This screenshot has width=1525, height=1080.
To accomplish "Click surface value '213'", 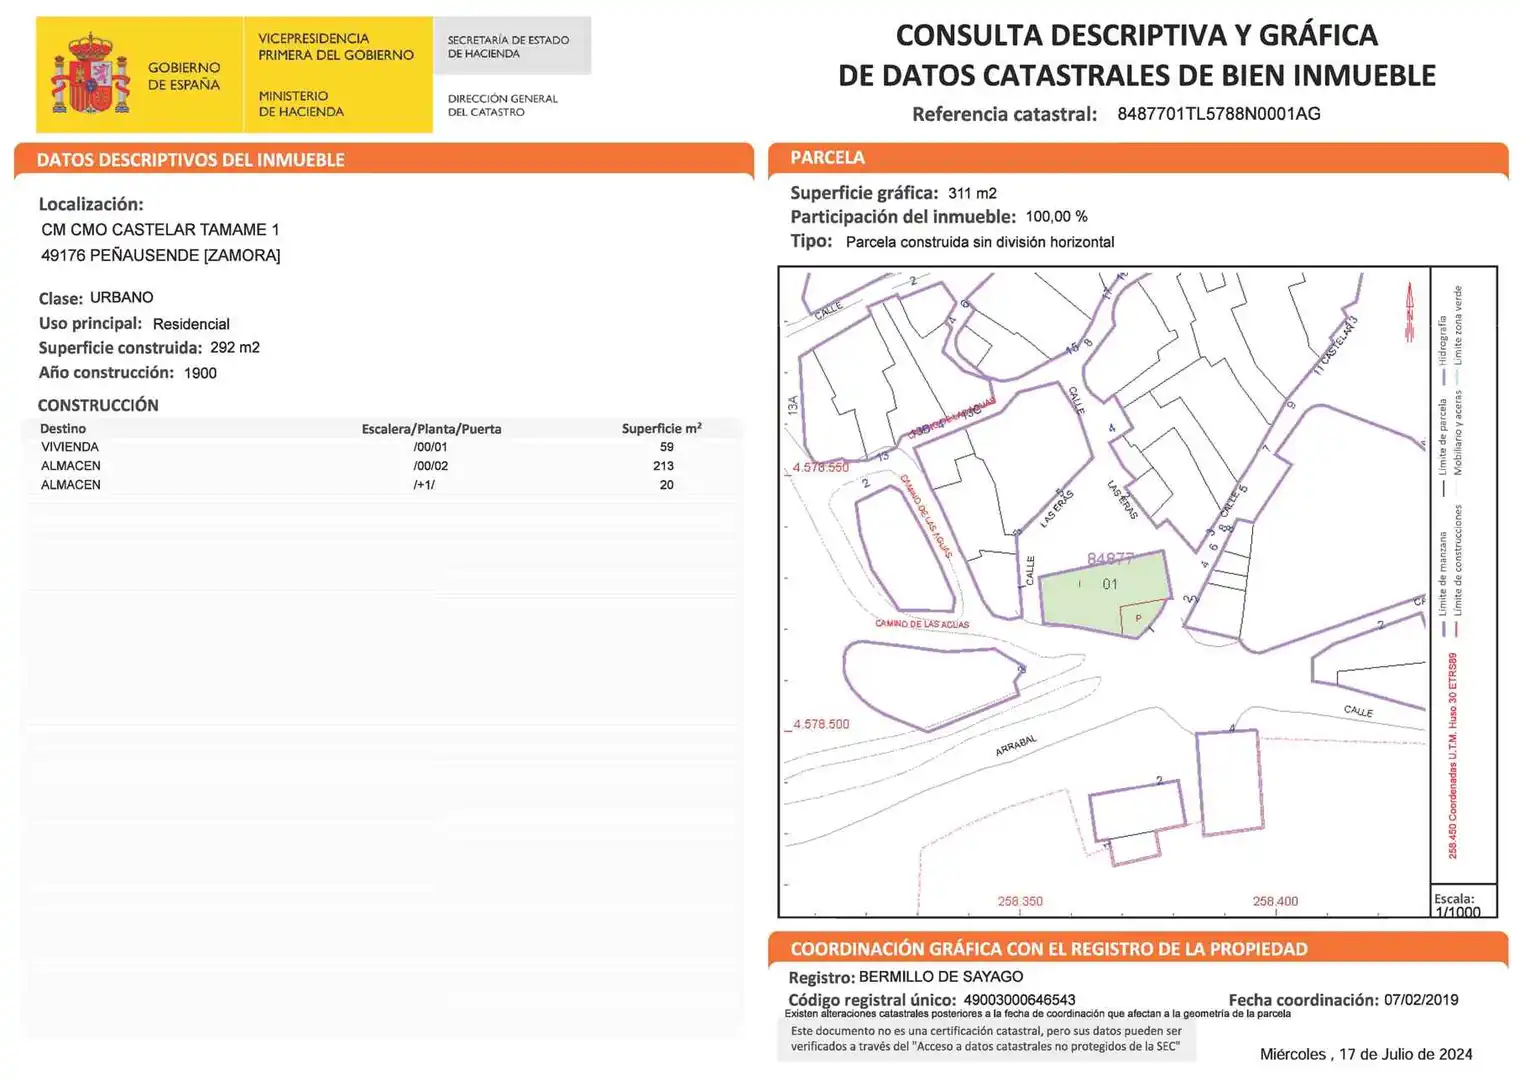I will (663, 466).
